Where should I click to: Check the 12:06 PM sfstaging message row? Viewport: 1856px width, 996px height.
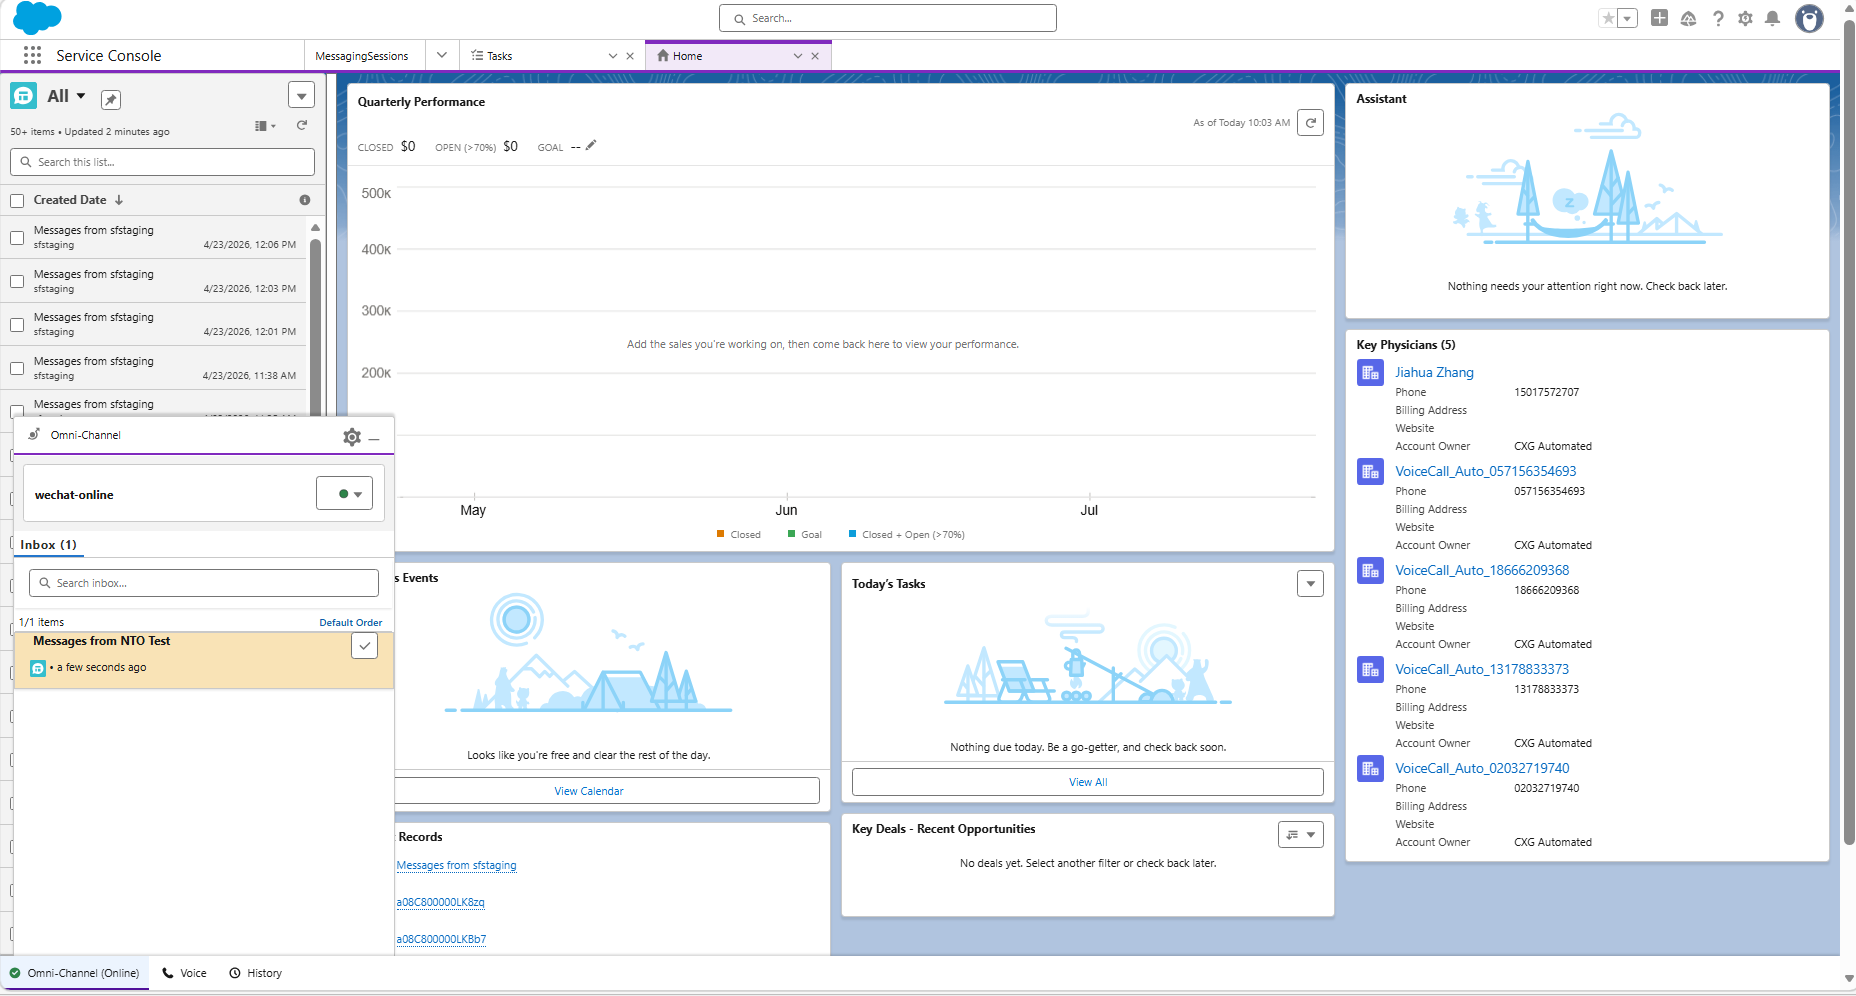pyautogui.click(x=17, y=238)
